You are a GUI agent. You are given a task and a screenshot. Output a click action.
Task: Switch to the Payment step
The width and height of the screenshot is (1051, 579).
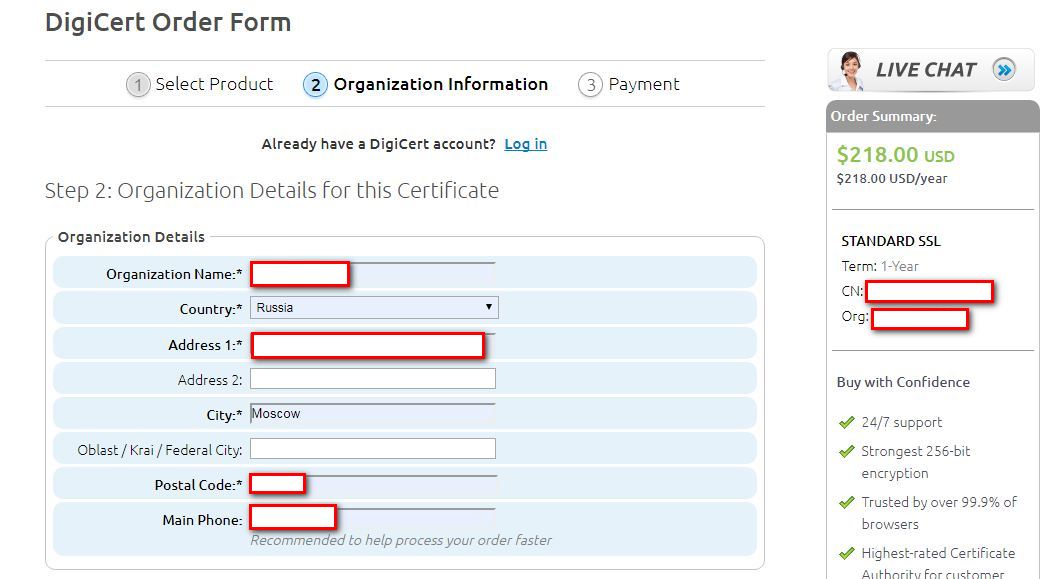coord(643,85)
